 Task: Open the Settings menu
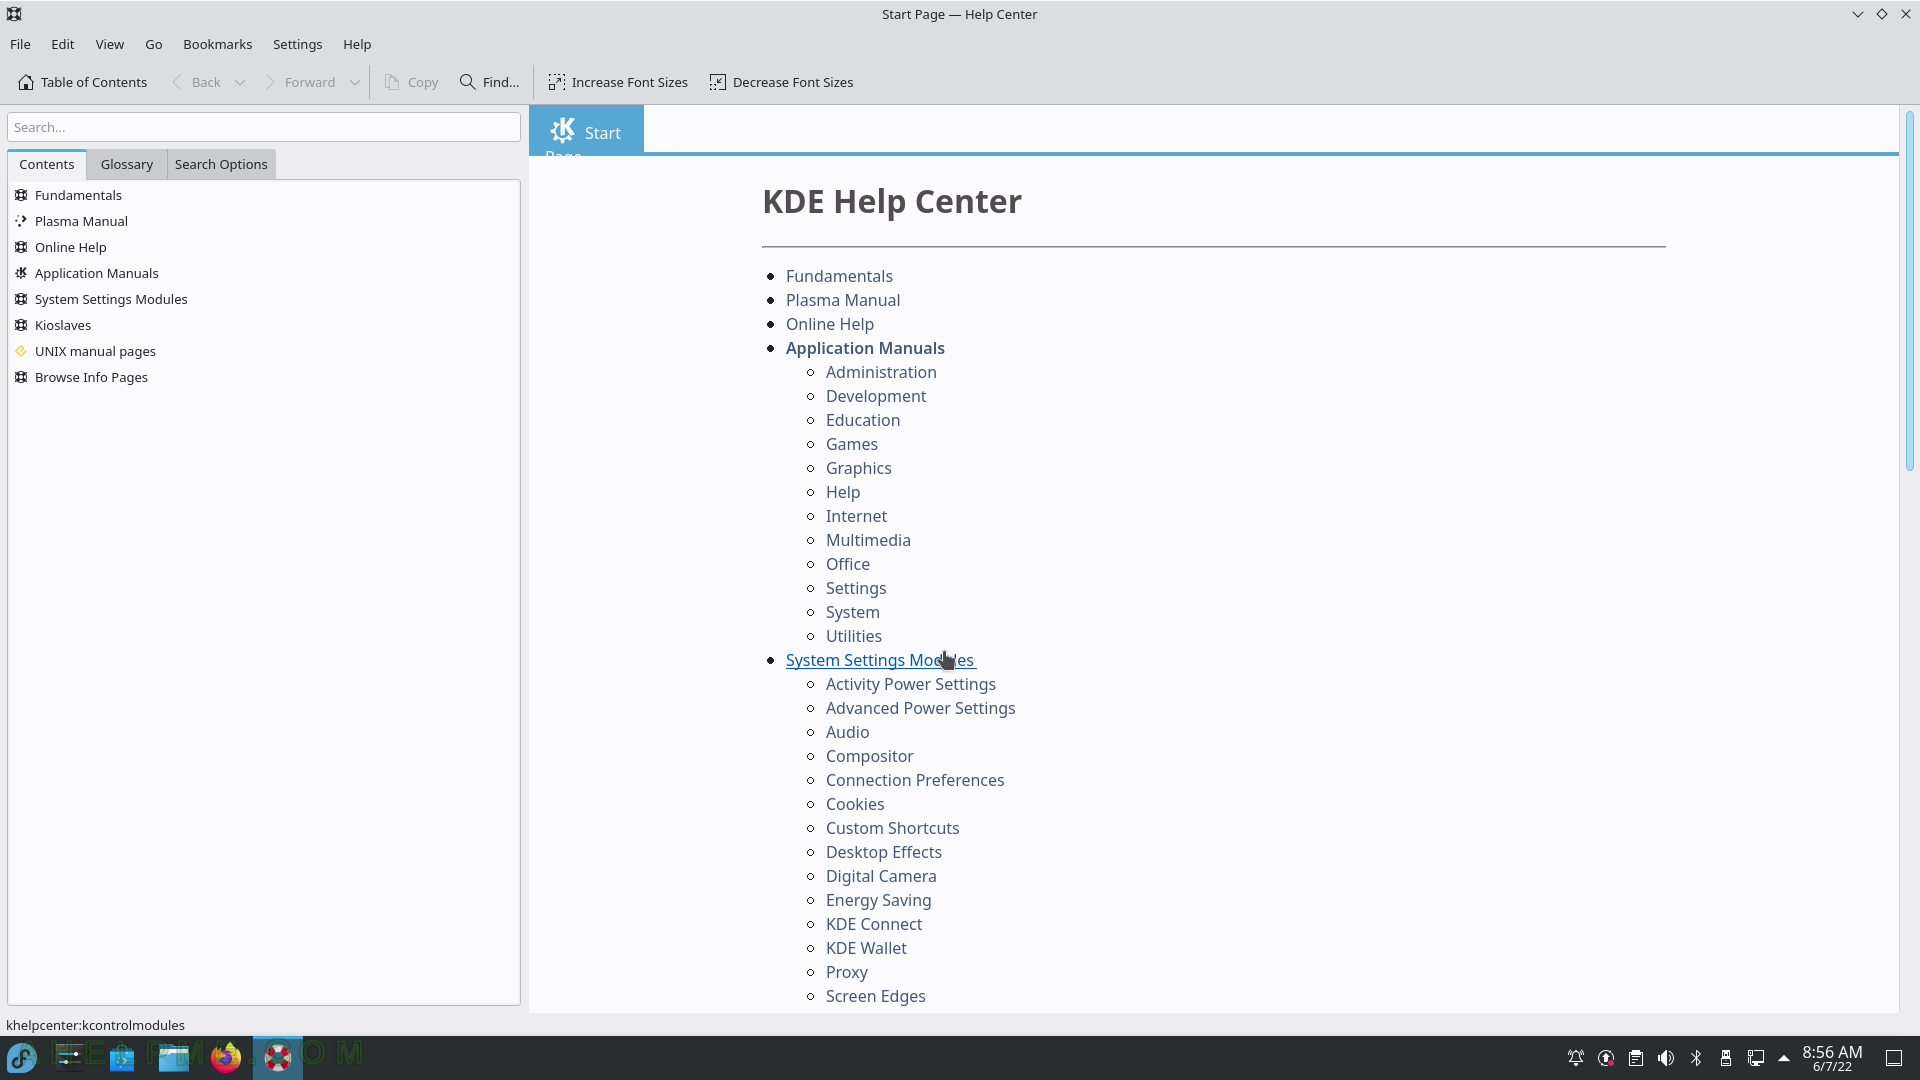297,44
